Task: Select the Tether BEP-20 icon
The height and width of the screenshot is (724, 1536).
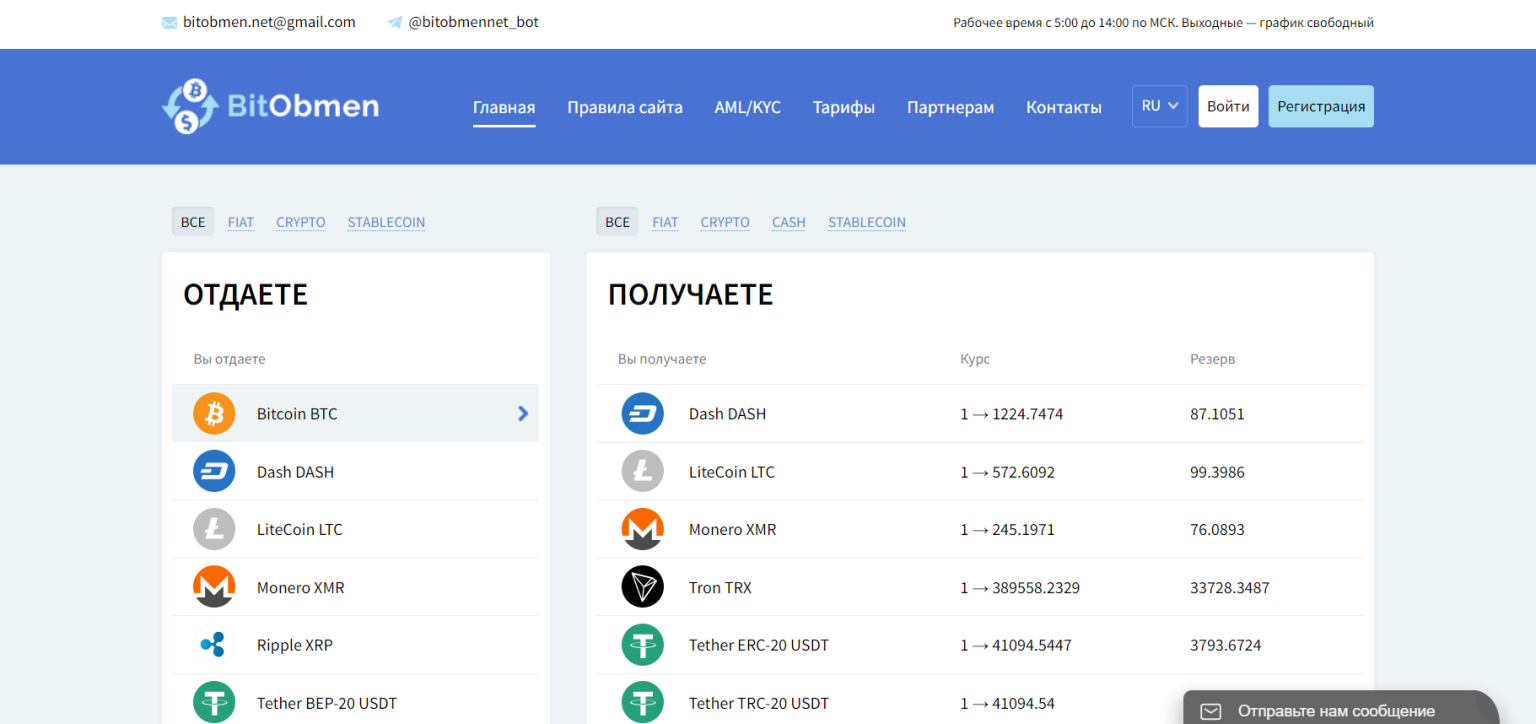Action: [214, 703]
